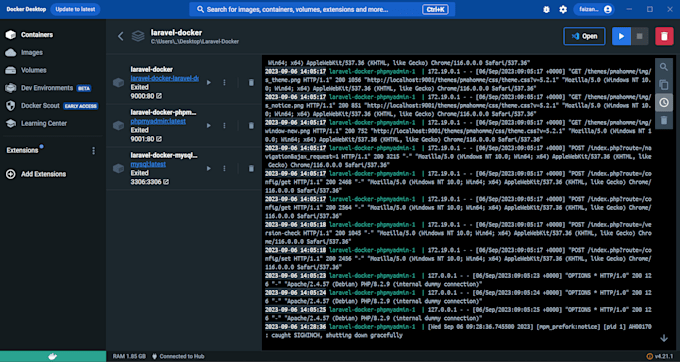Open the phpmyadmin:latest image link

tap(158, 121)
